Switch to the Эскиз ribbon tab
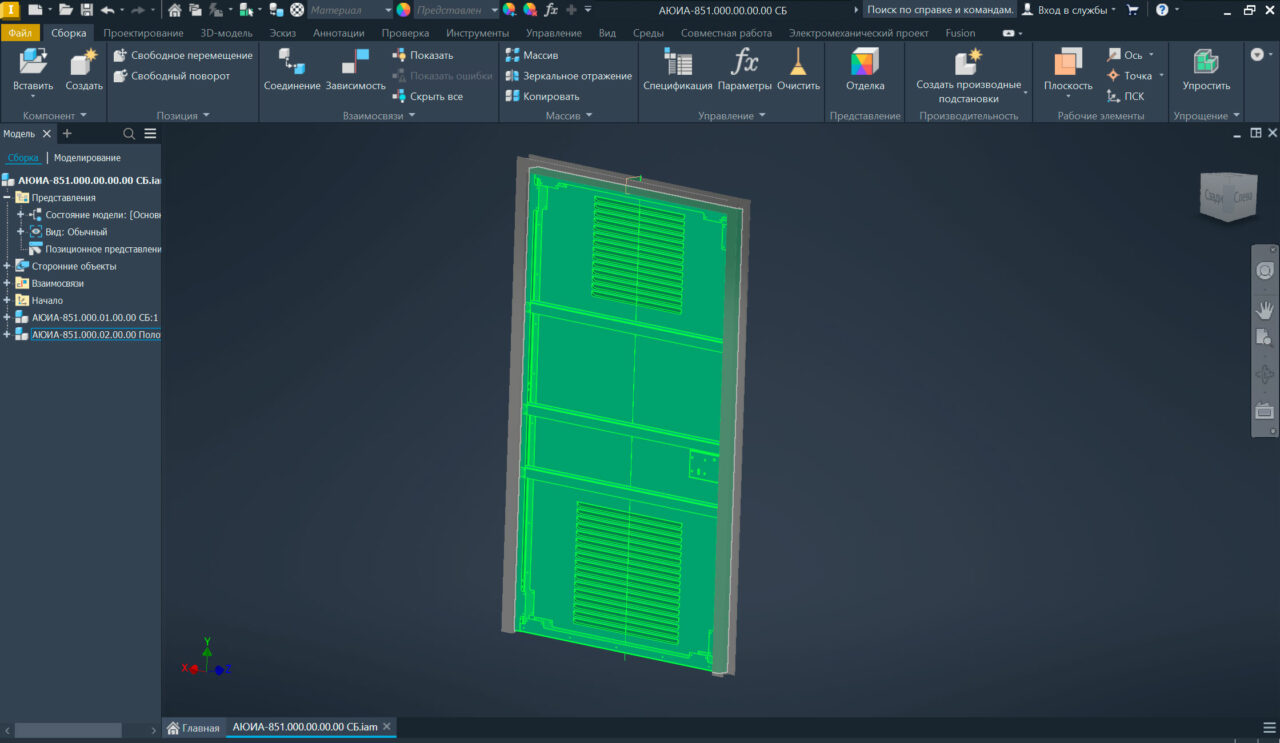This screenshot has height=743, width=1280. (282, 33)
